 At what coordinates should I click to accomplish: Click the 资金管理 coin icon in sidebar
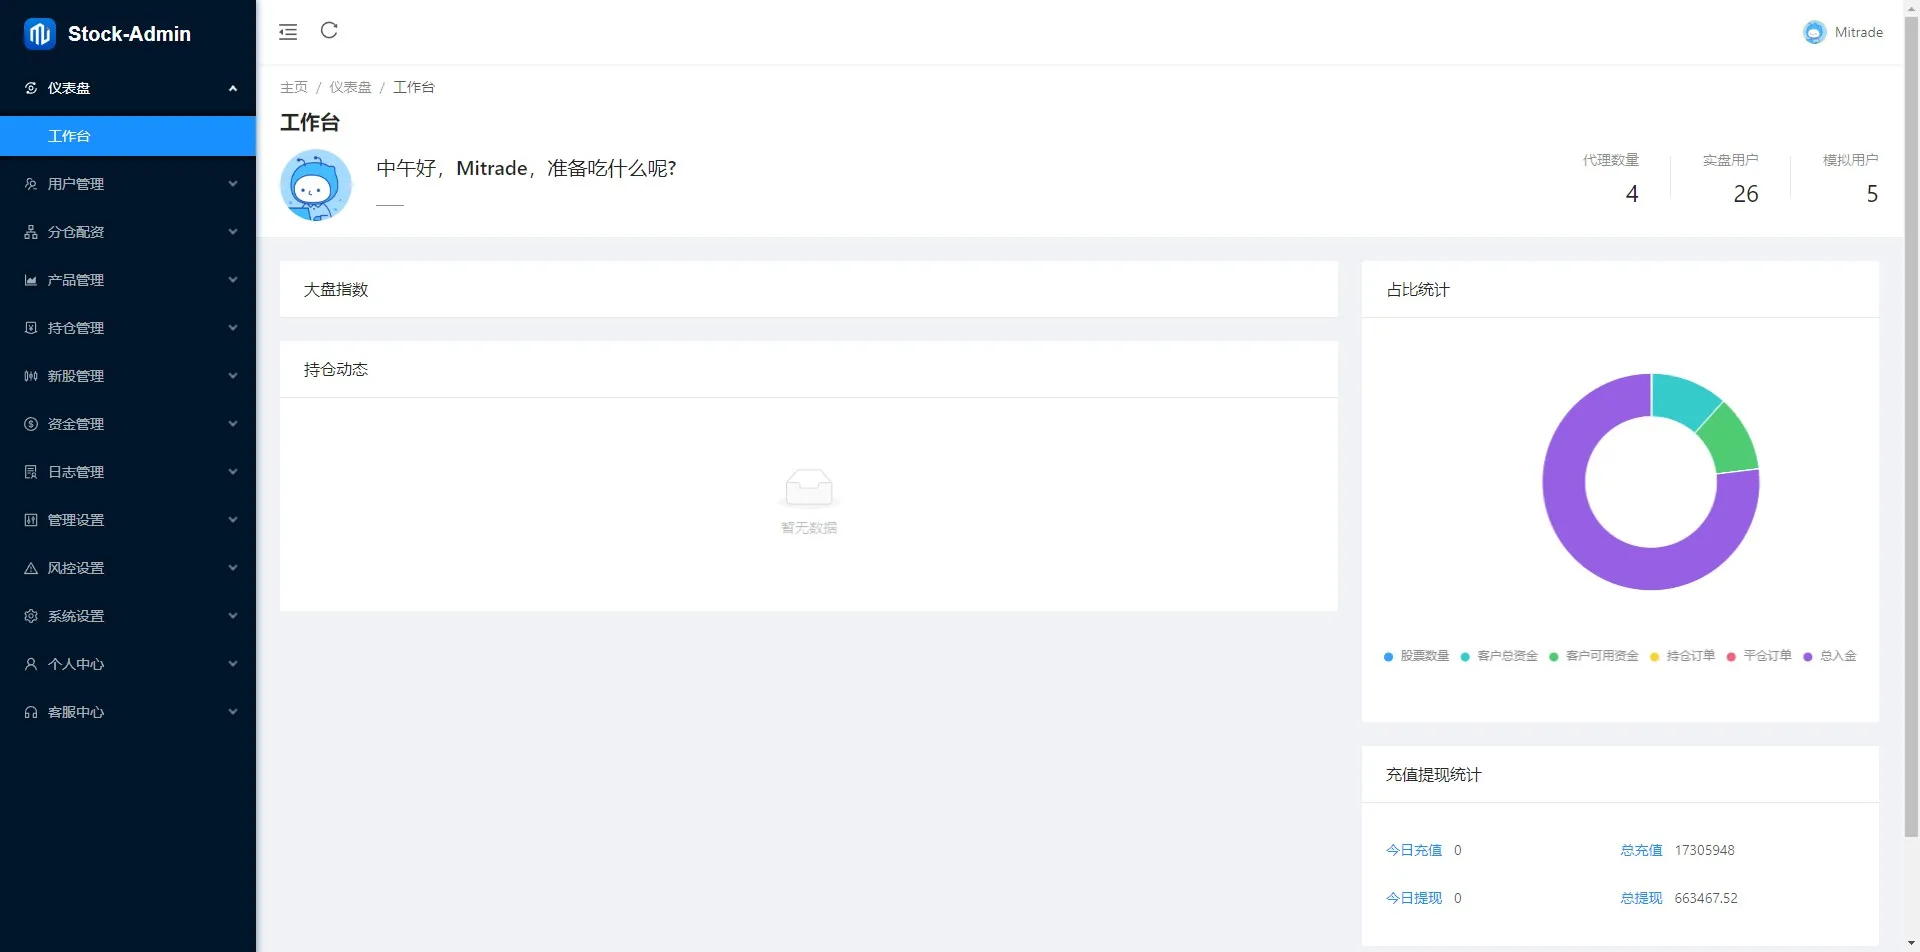tap(31, 424)
